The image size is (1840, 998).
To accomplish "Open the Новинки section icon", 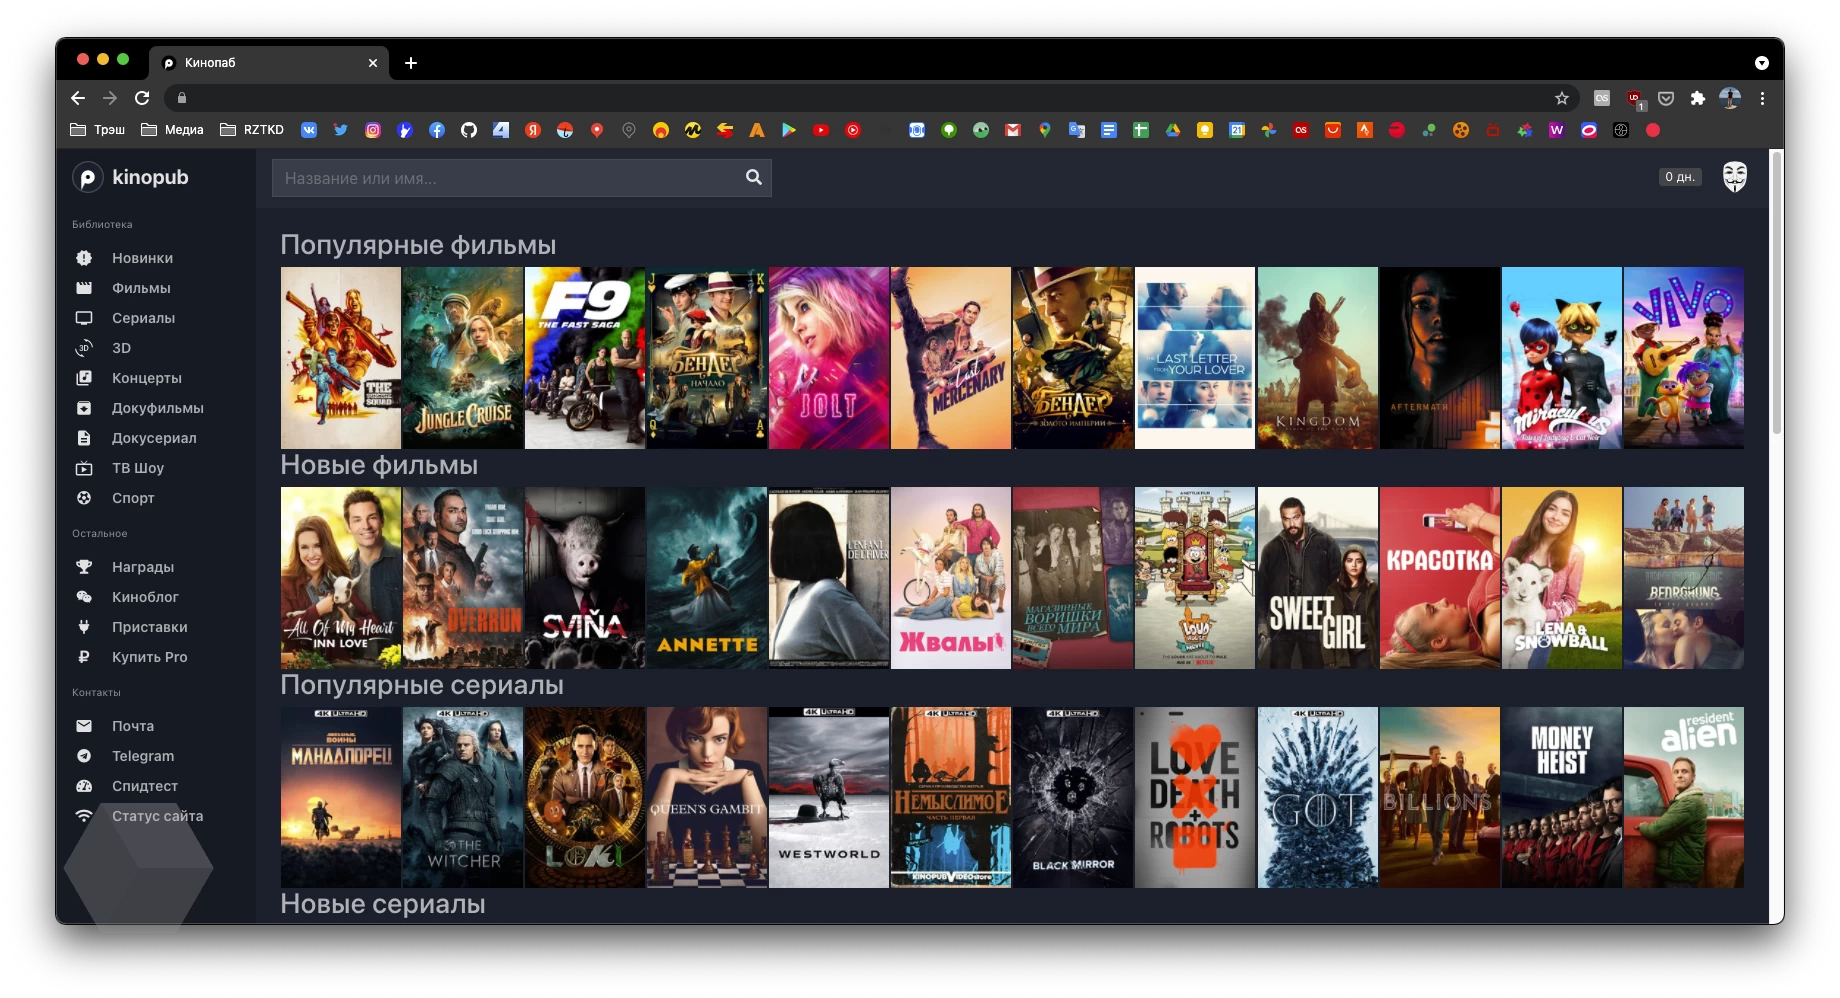I will pos(84,258).
